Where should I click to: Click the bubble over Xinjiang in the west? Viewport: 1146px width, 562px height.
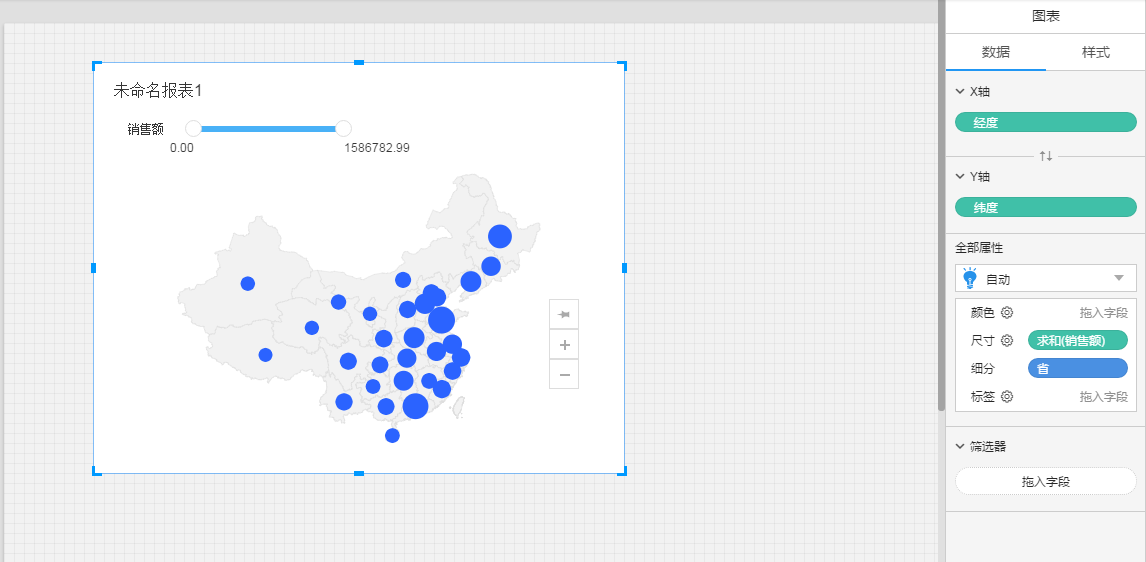click(248, 284)
